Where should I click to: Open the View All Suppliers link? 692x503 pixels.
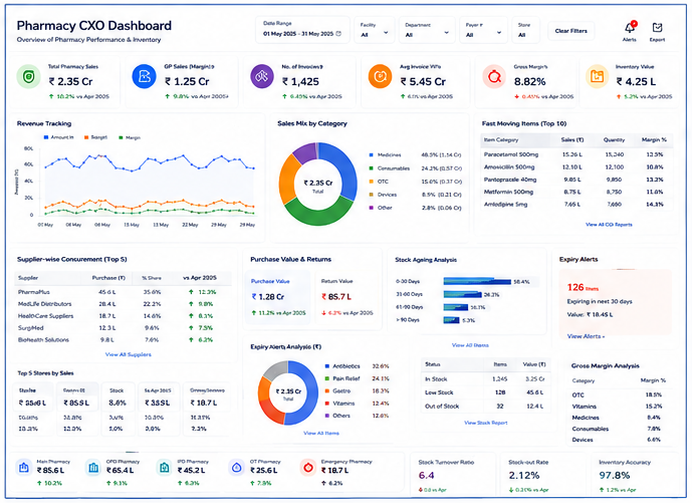tap(128, 354)
